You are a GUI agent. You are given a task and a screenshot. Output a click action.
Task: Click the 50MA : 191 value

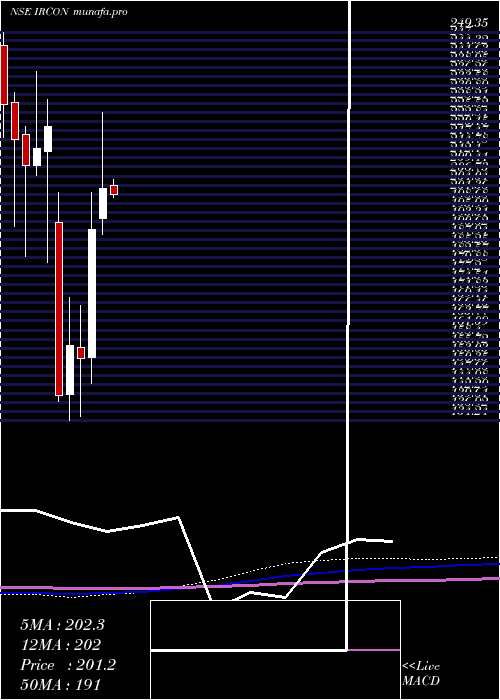(60, 684)
